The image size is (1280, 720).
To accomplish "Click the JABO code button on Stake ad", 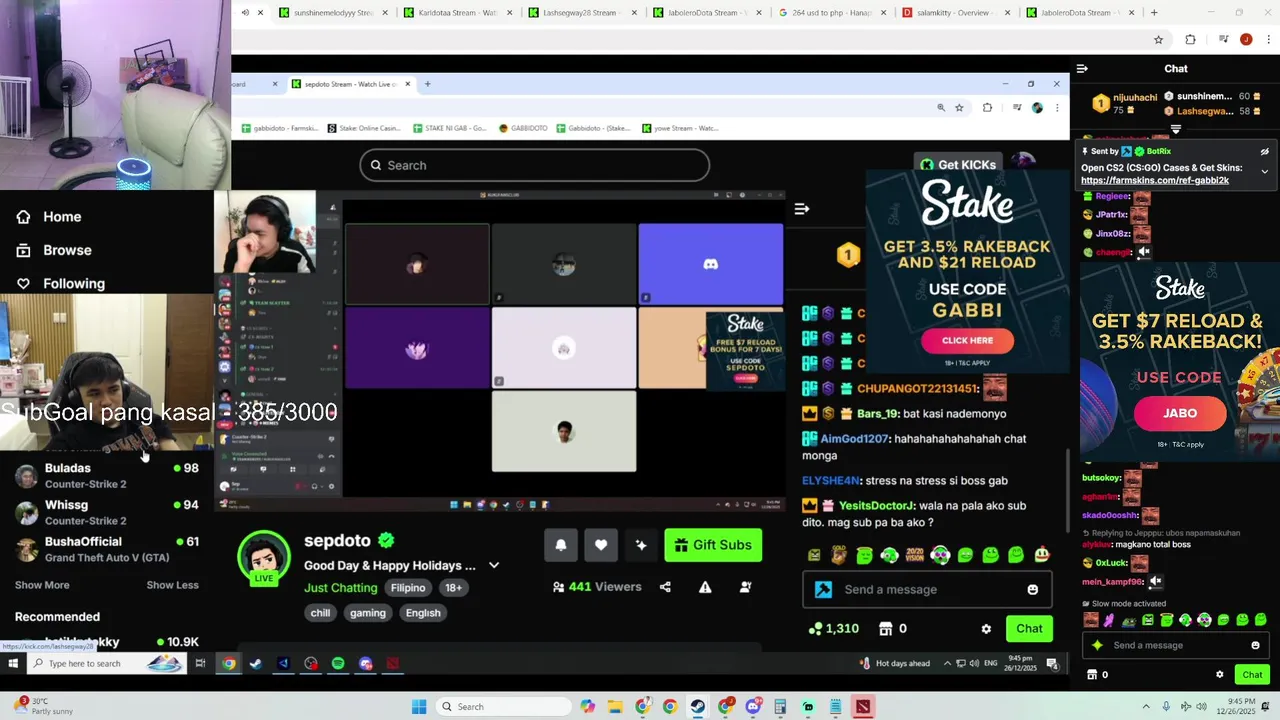I will [1180, 413].
